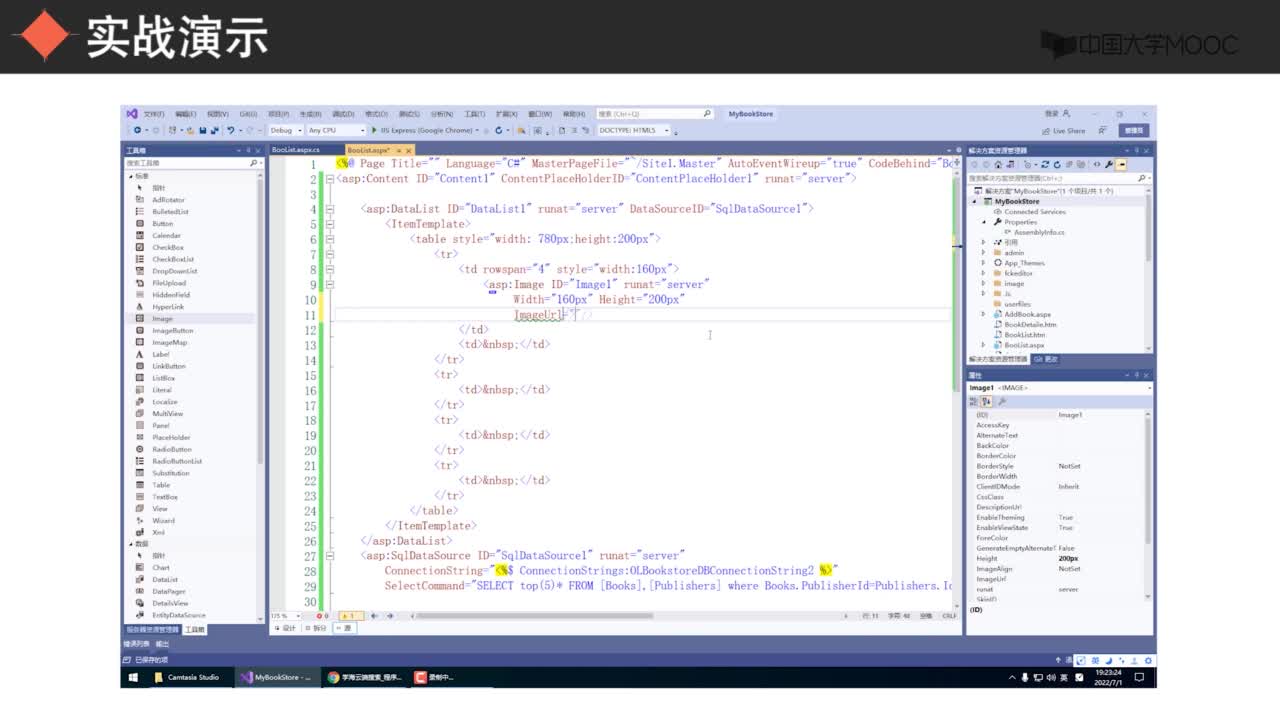Start IIS Express with the green play icon
Screen dimensions: 1280x720
pyautogui.click(x=374, y=130)
